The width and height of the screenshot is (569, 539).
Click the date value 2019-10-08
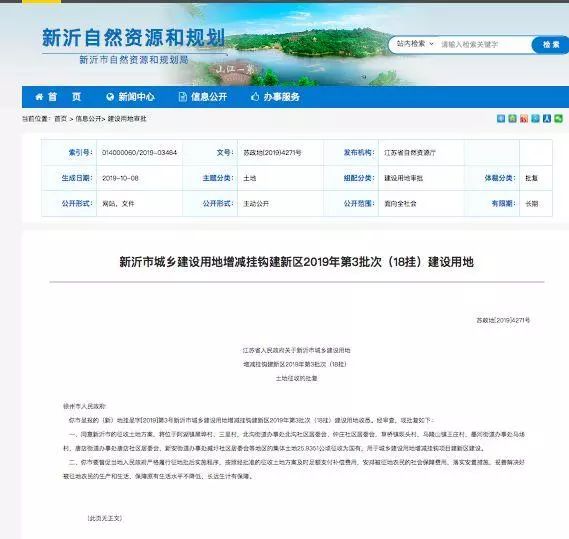[x=120, y=178]
